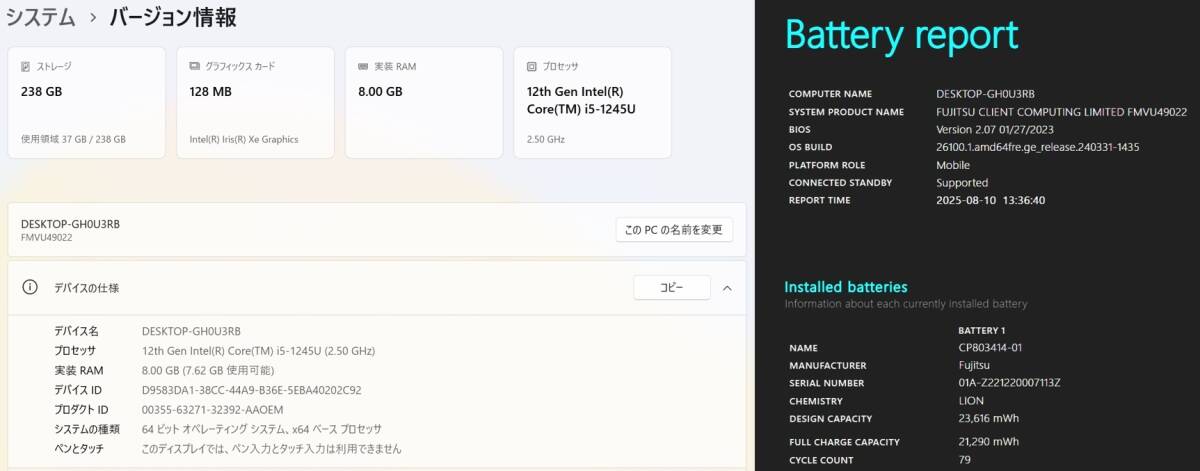Screen dimensions: 1200x471
Task: Click 使用領域 37 GB / 238 GB text
Action: click(x=73, y=139)
